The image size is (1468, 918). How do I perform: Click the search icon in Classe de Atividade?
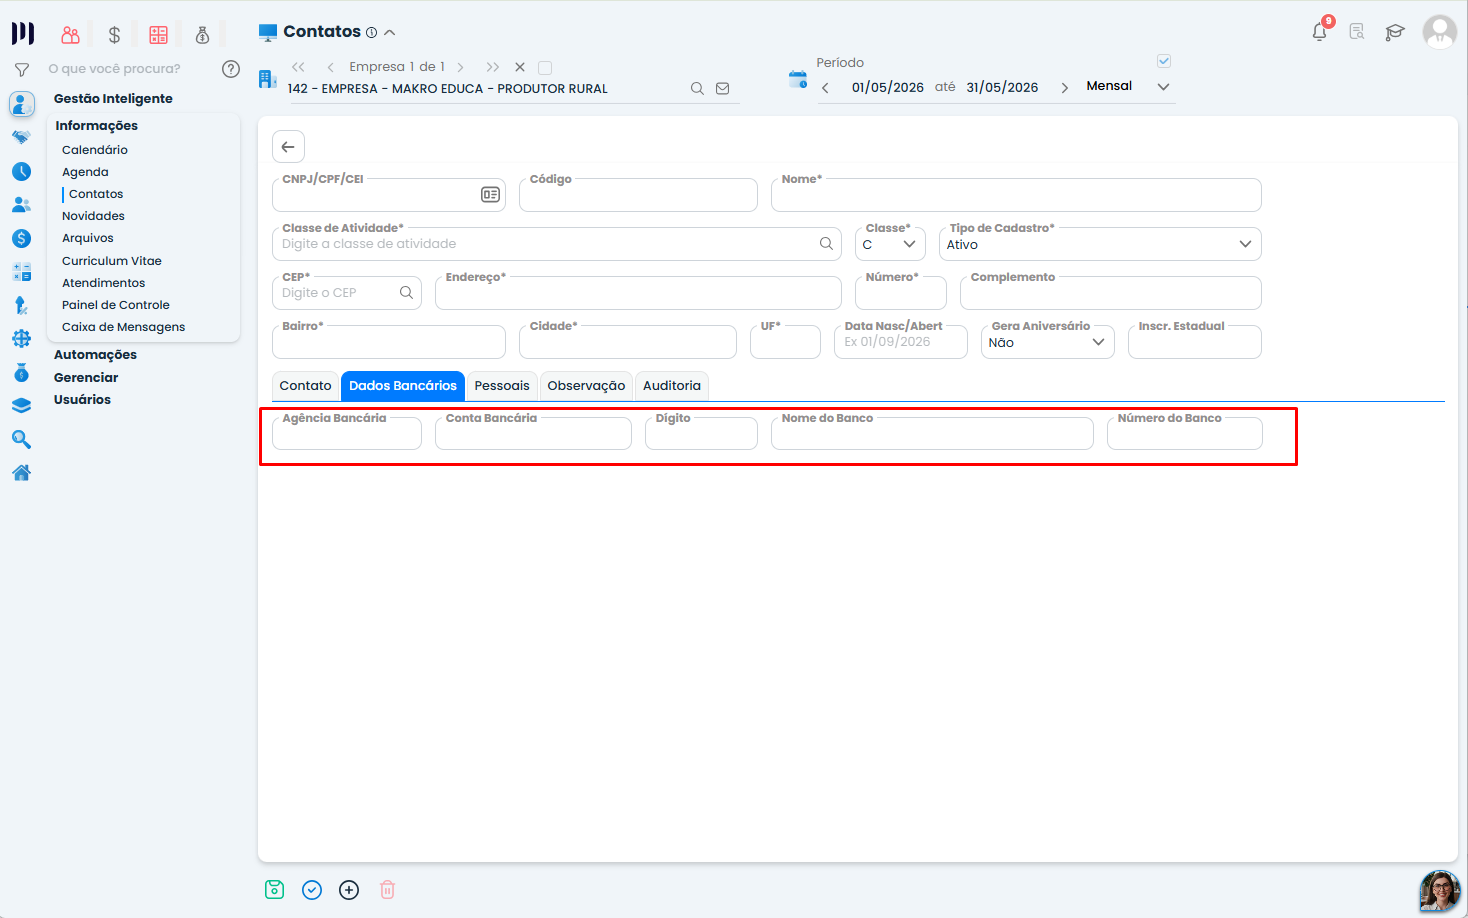click(826, 243)
